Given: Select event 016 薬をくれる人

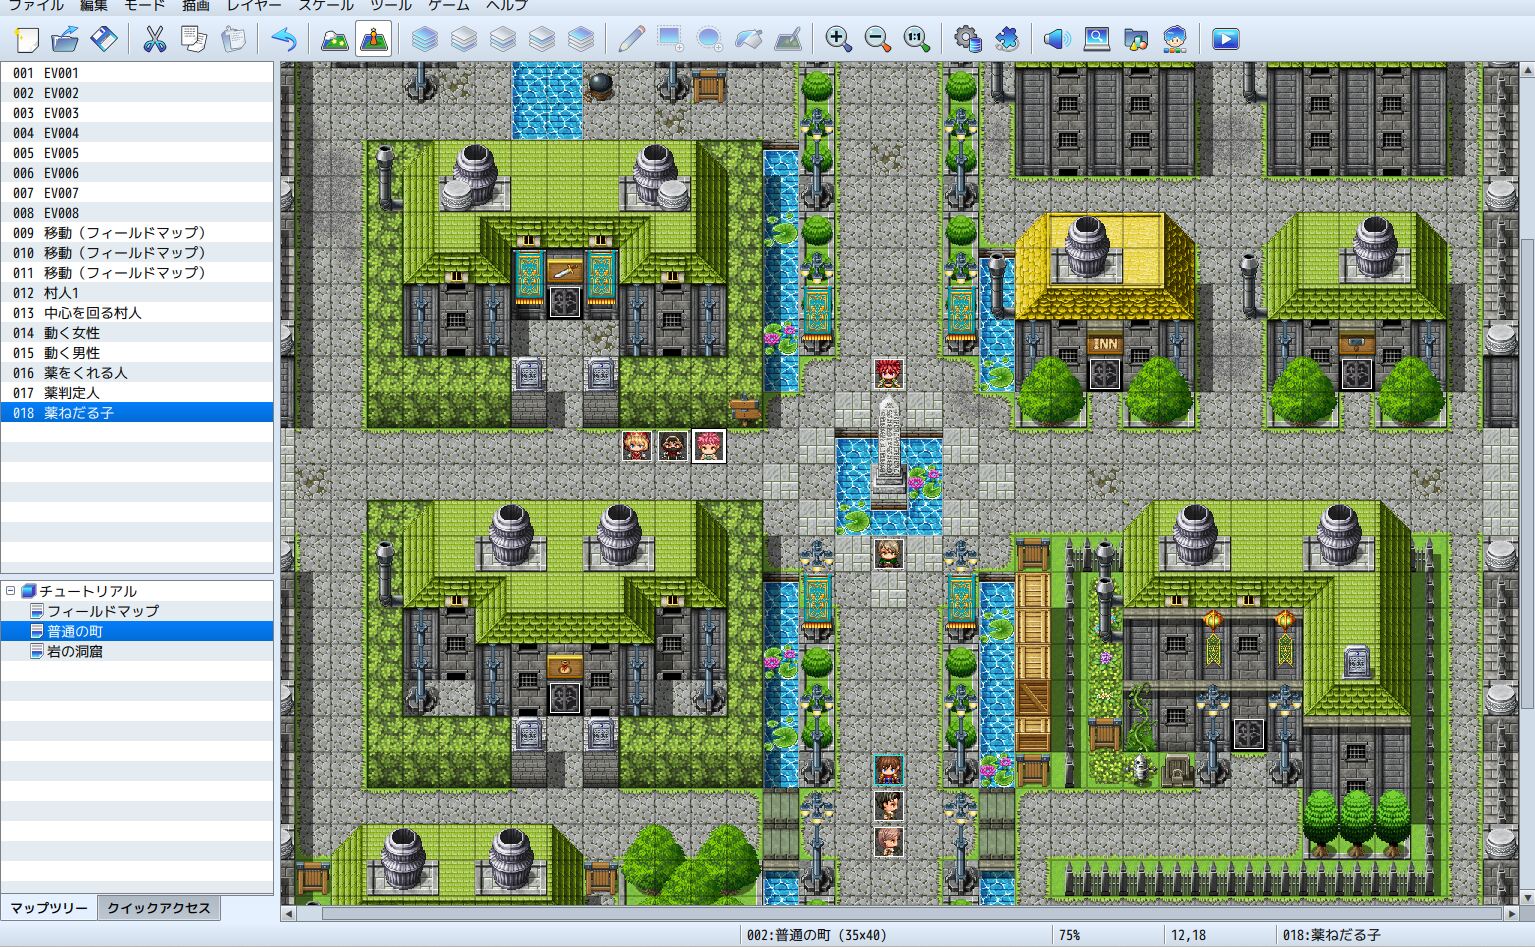Looking at the screenshot, I should [x=137, y=373].
